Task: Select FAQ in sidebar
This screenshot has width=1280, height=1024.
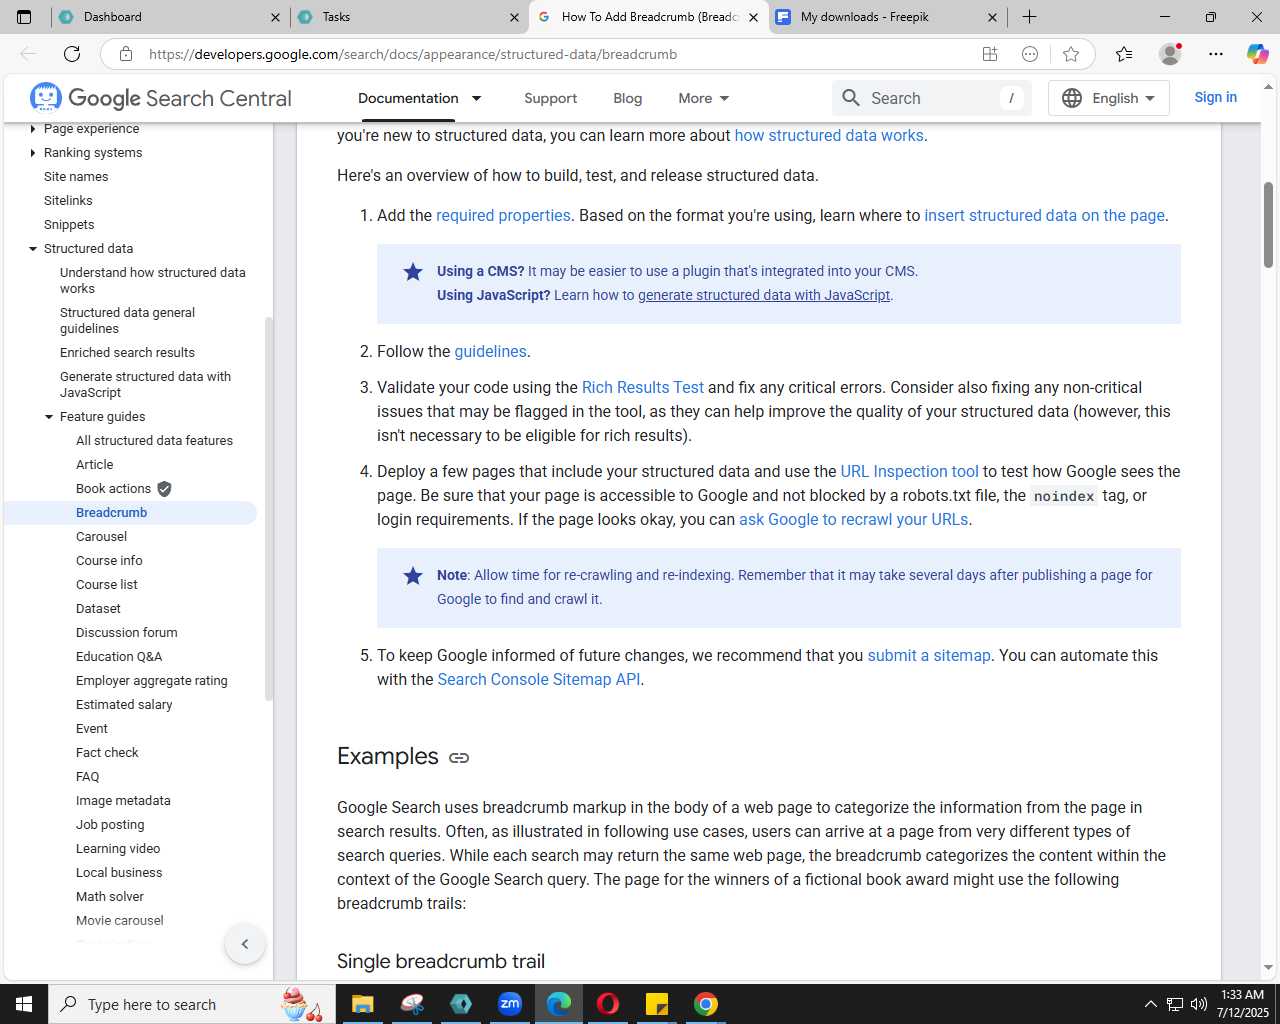Action: pos(87,776)
